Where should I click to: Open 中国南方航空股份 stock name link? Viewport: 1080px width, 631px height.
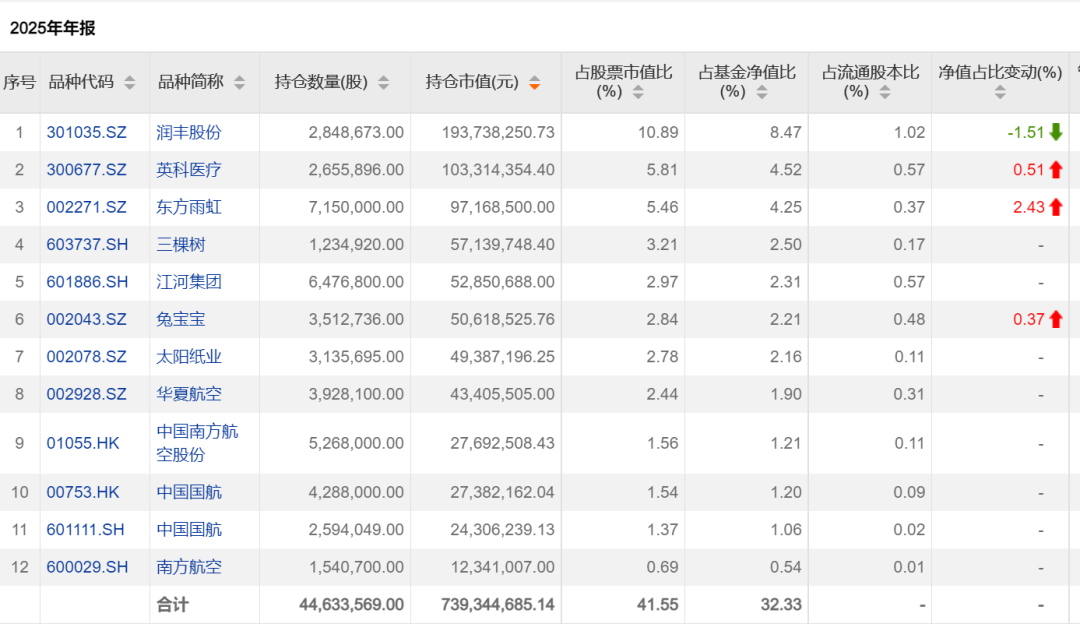pos(198,443)
